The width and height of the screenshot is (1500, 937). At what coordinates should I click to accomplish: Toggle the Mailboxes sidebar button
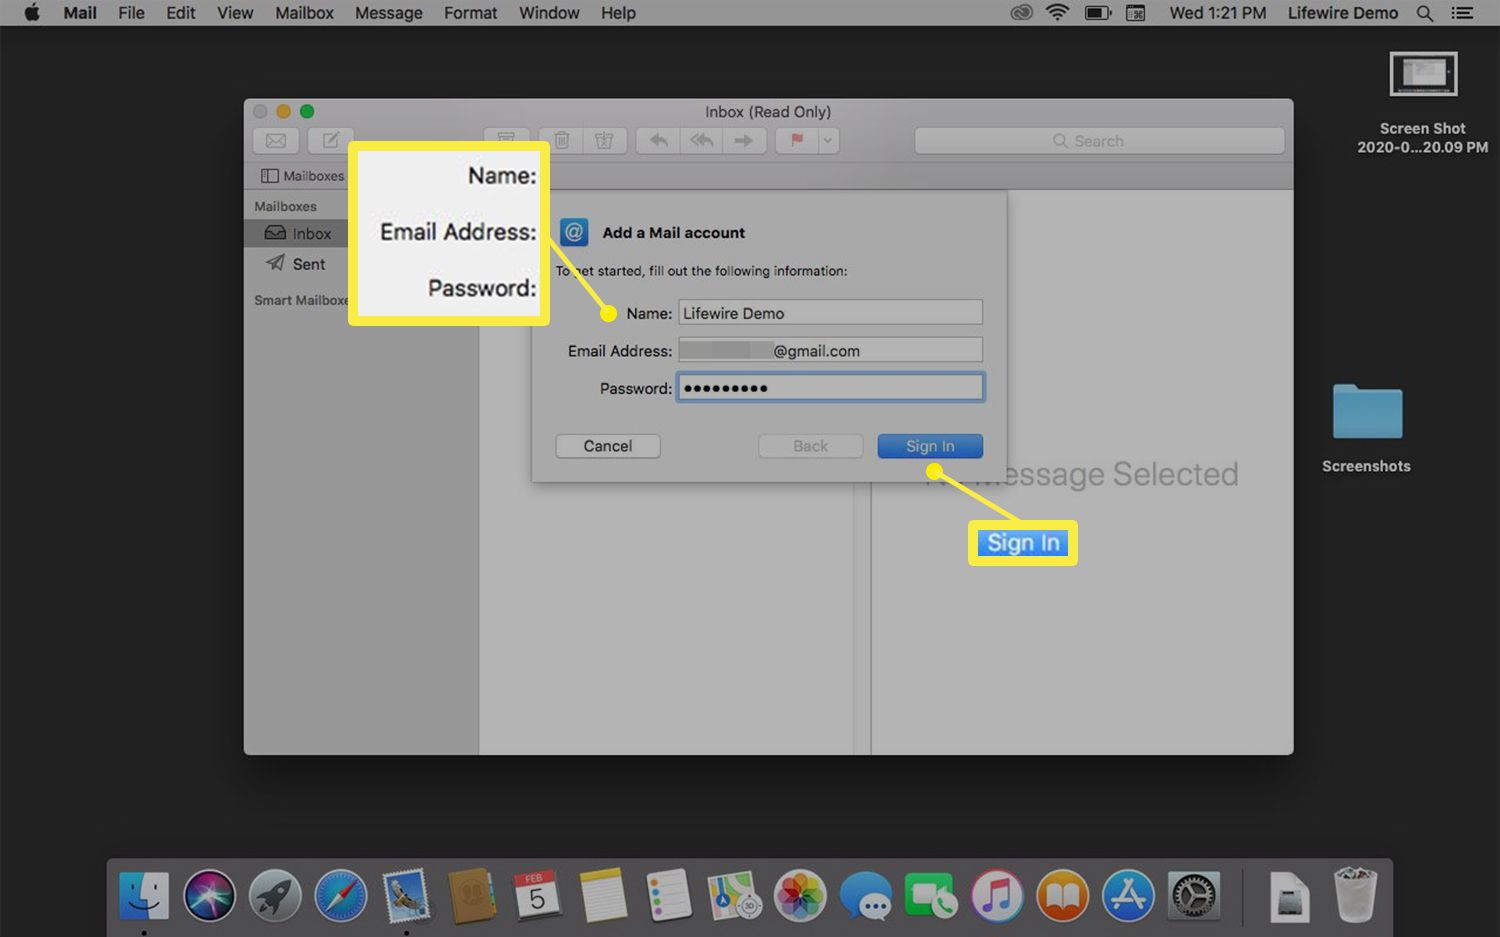[x=302, y=176]
